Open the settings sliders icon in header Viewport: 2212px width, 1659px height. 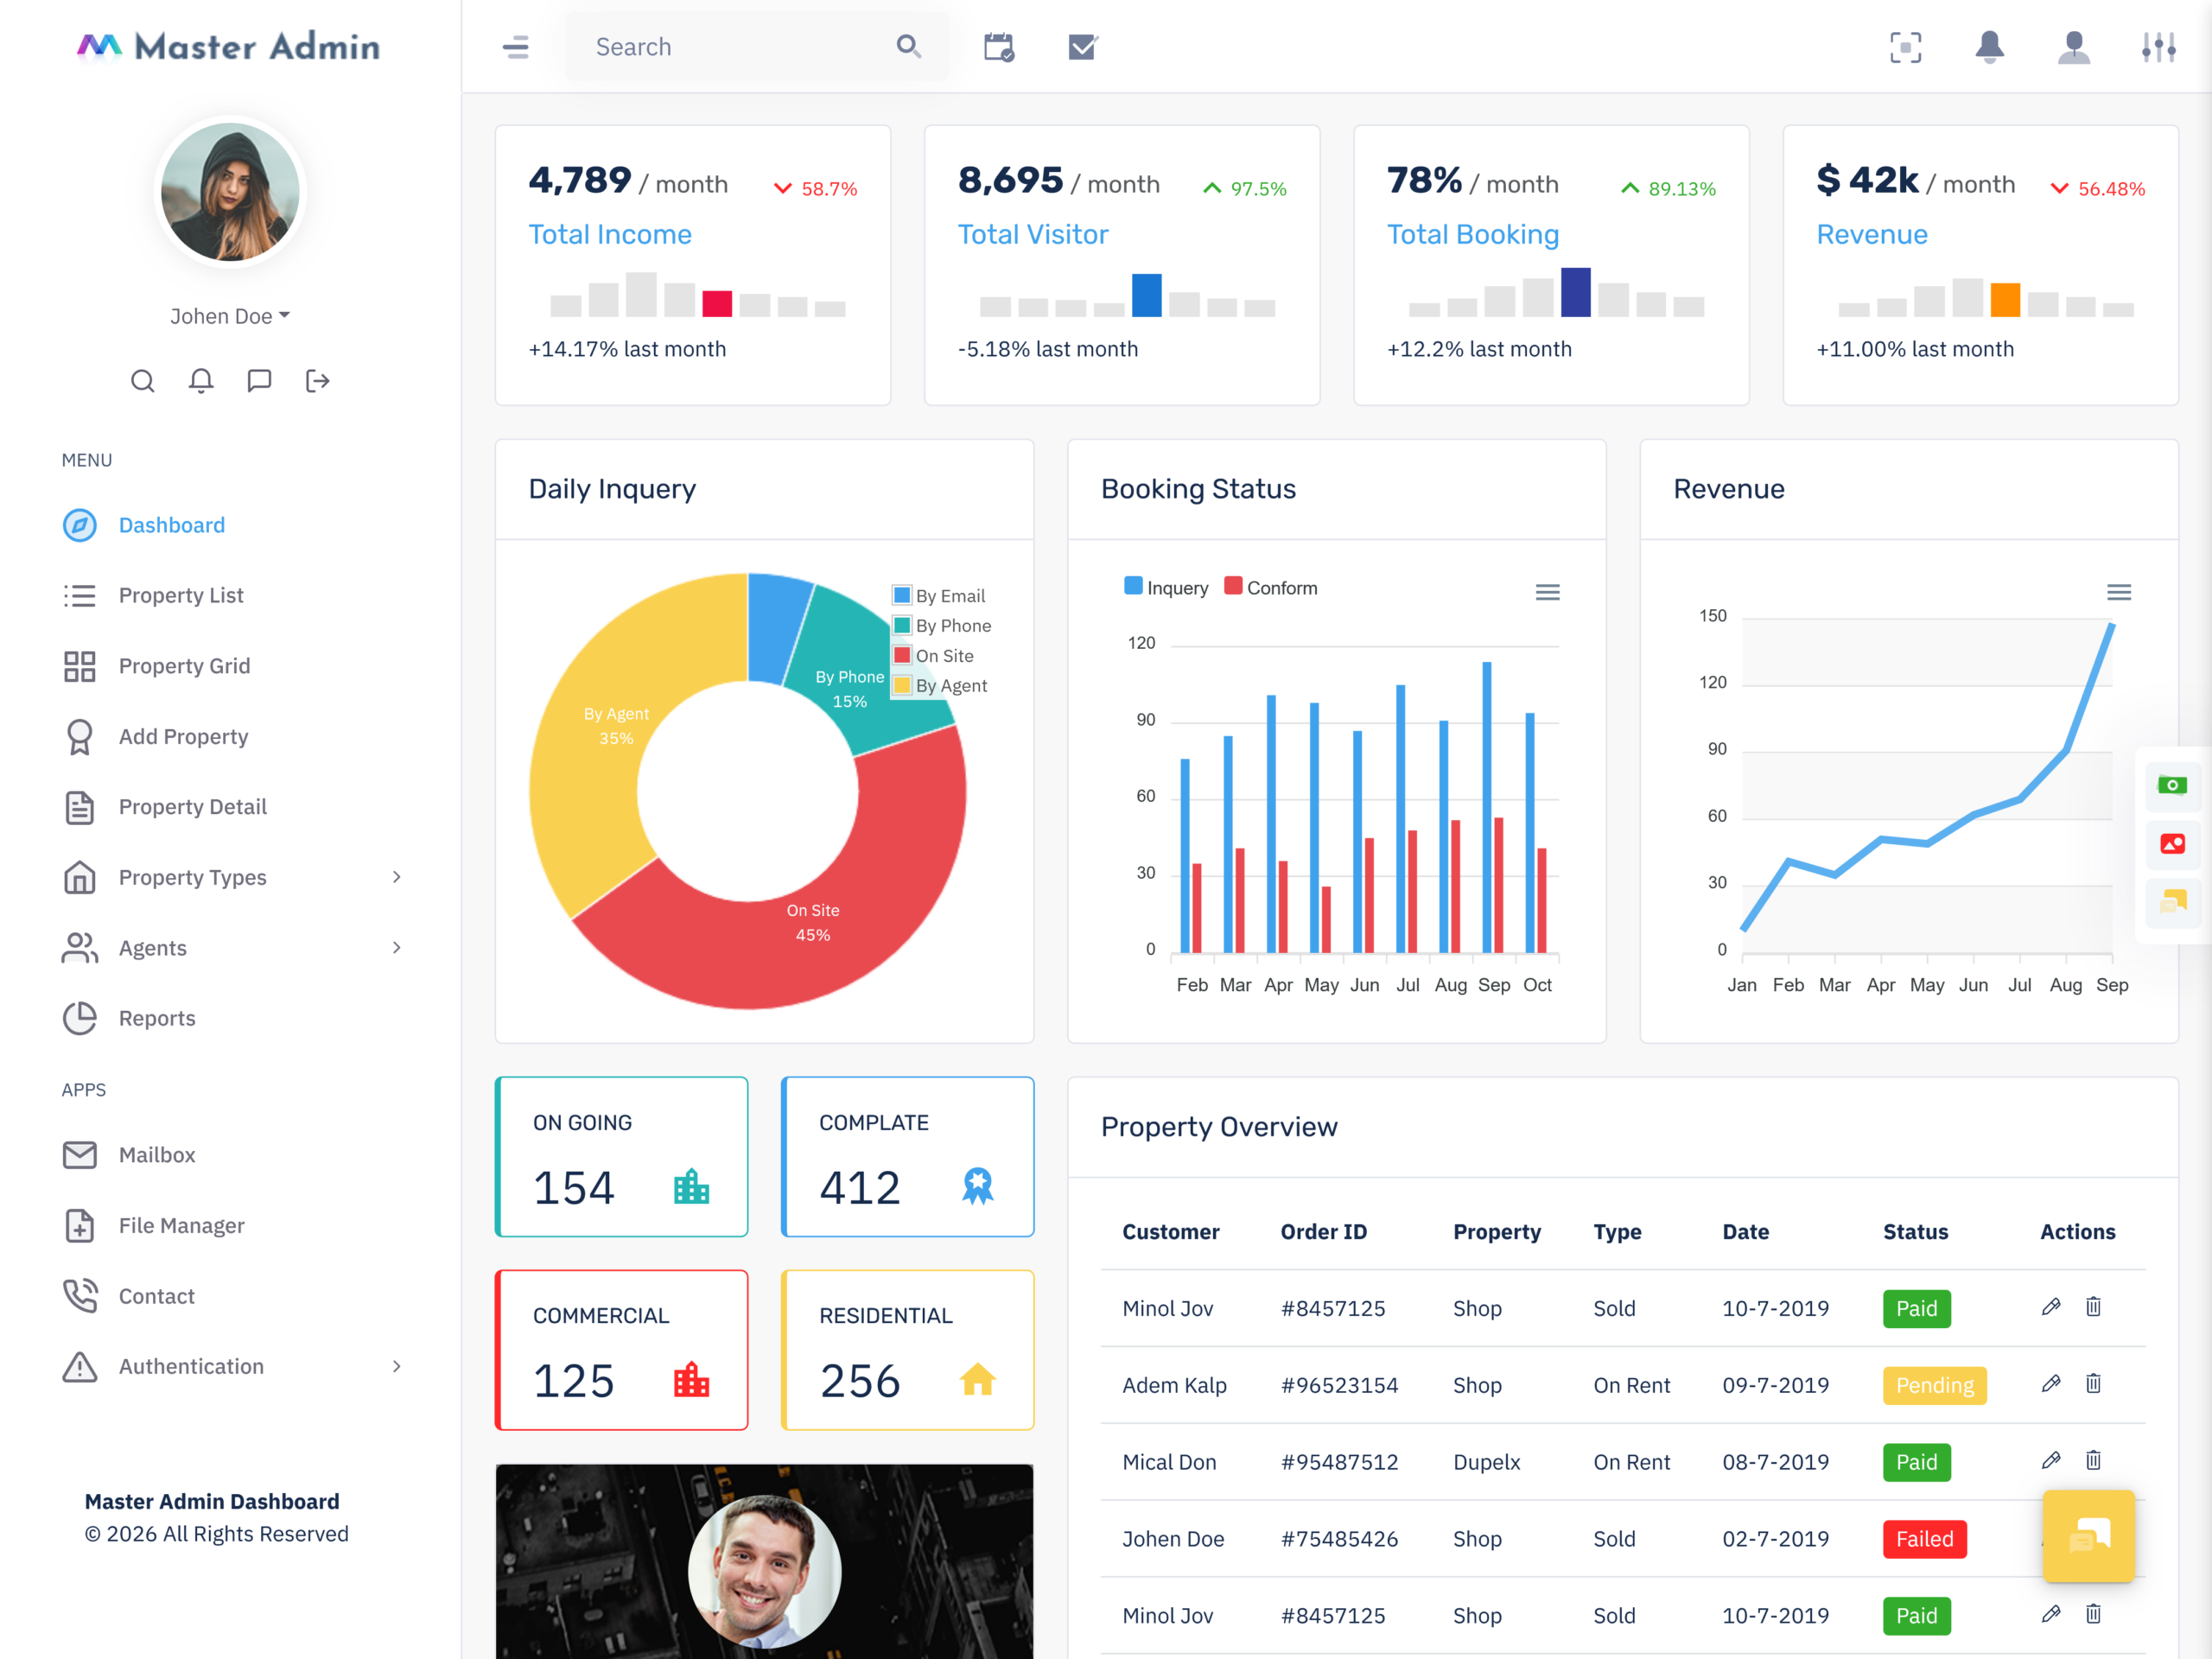pyautogui.click(x=2158, y=47)
